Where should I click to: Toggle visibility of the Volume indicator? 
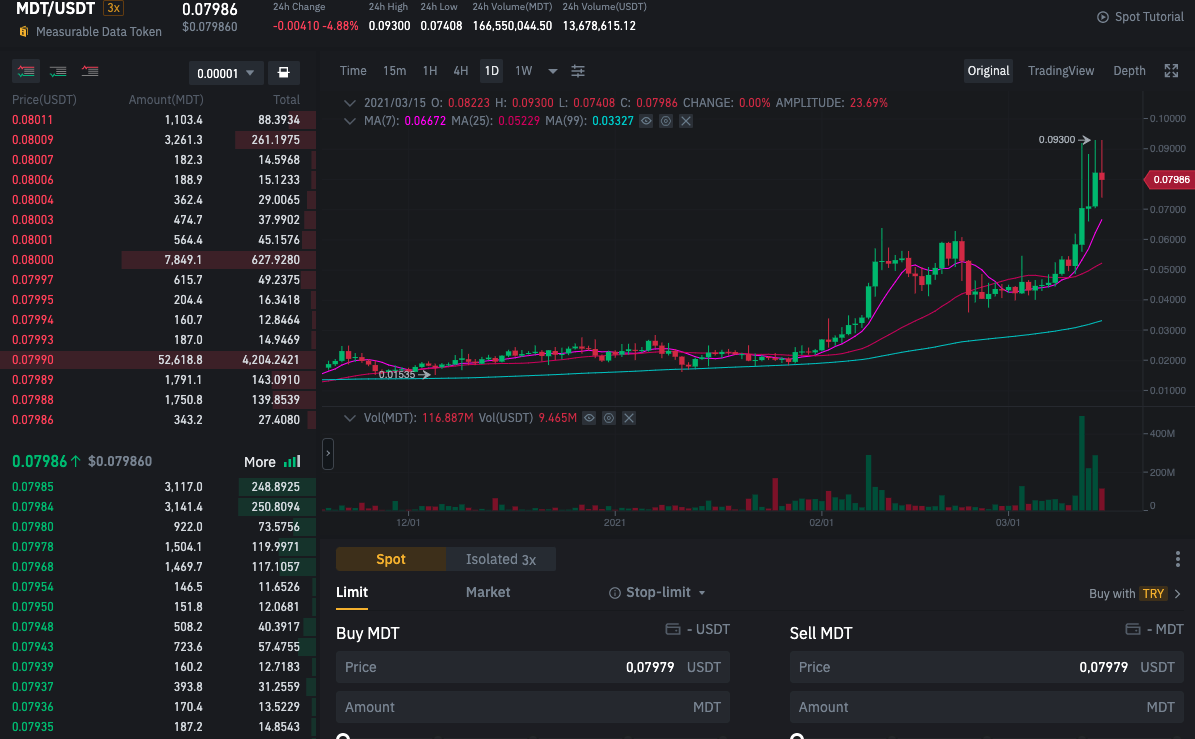tap(589, 418)
